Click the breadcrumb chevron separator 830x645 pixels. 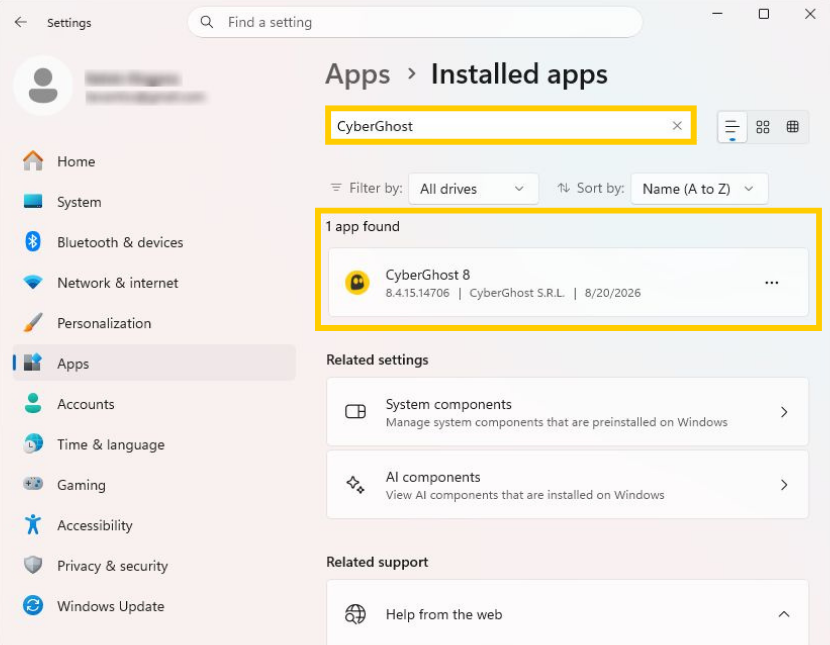[411, 74]
